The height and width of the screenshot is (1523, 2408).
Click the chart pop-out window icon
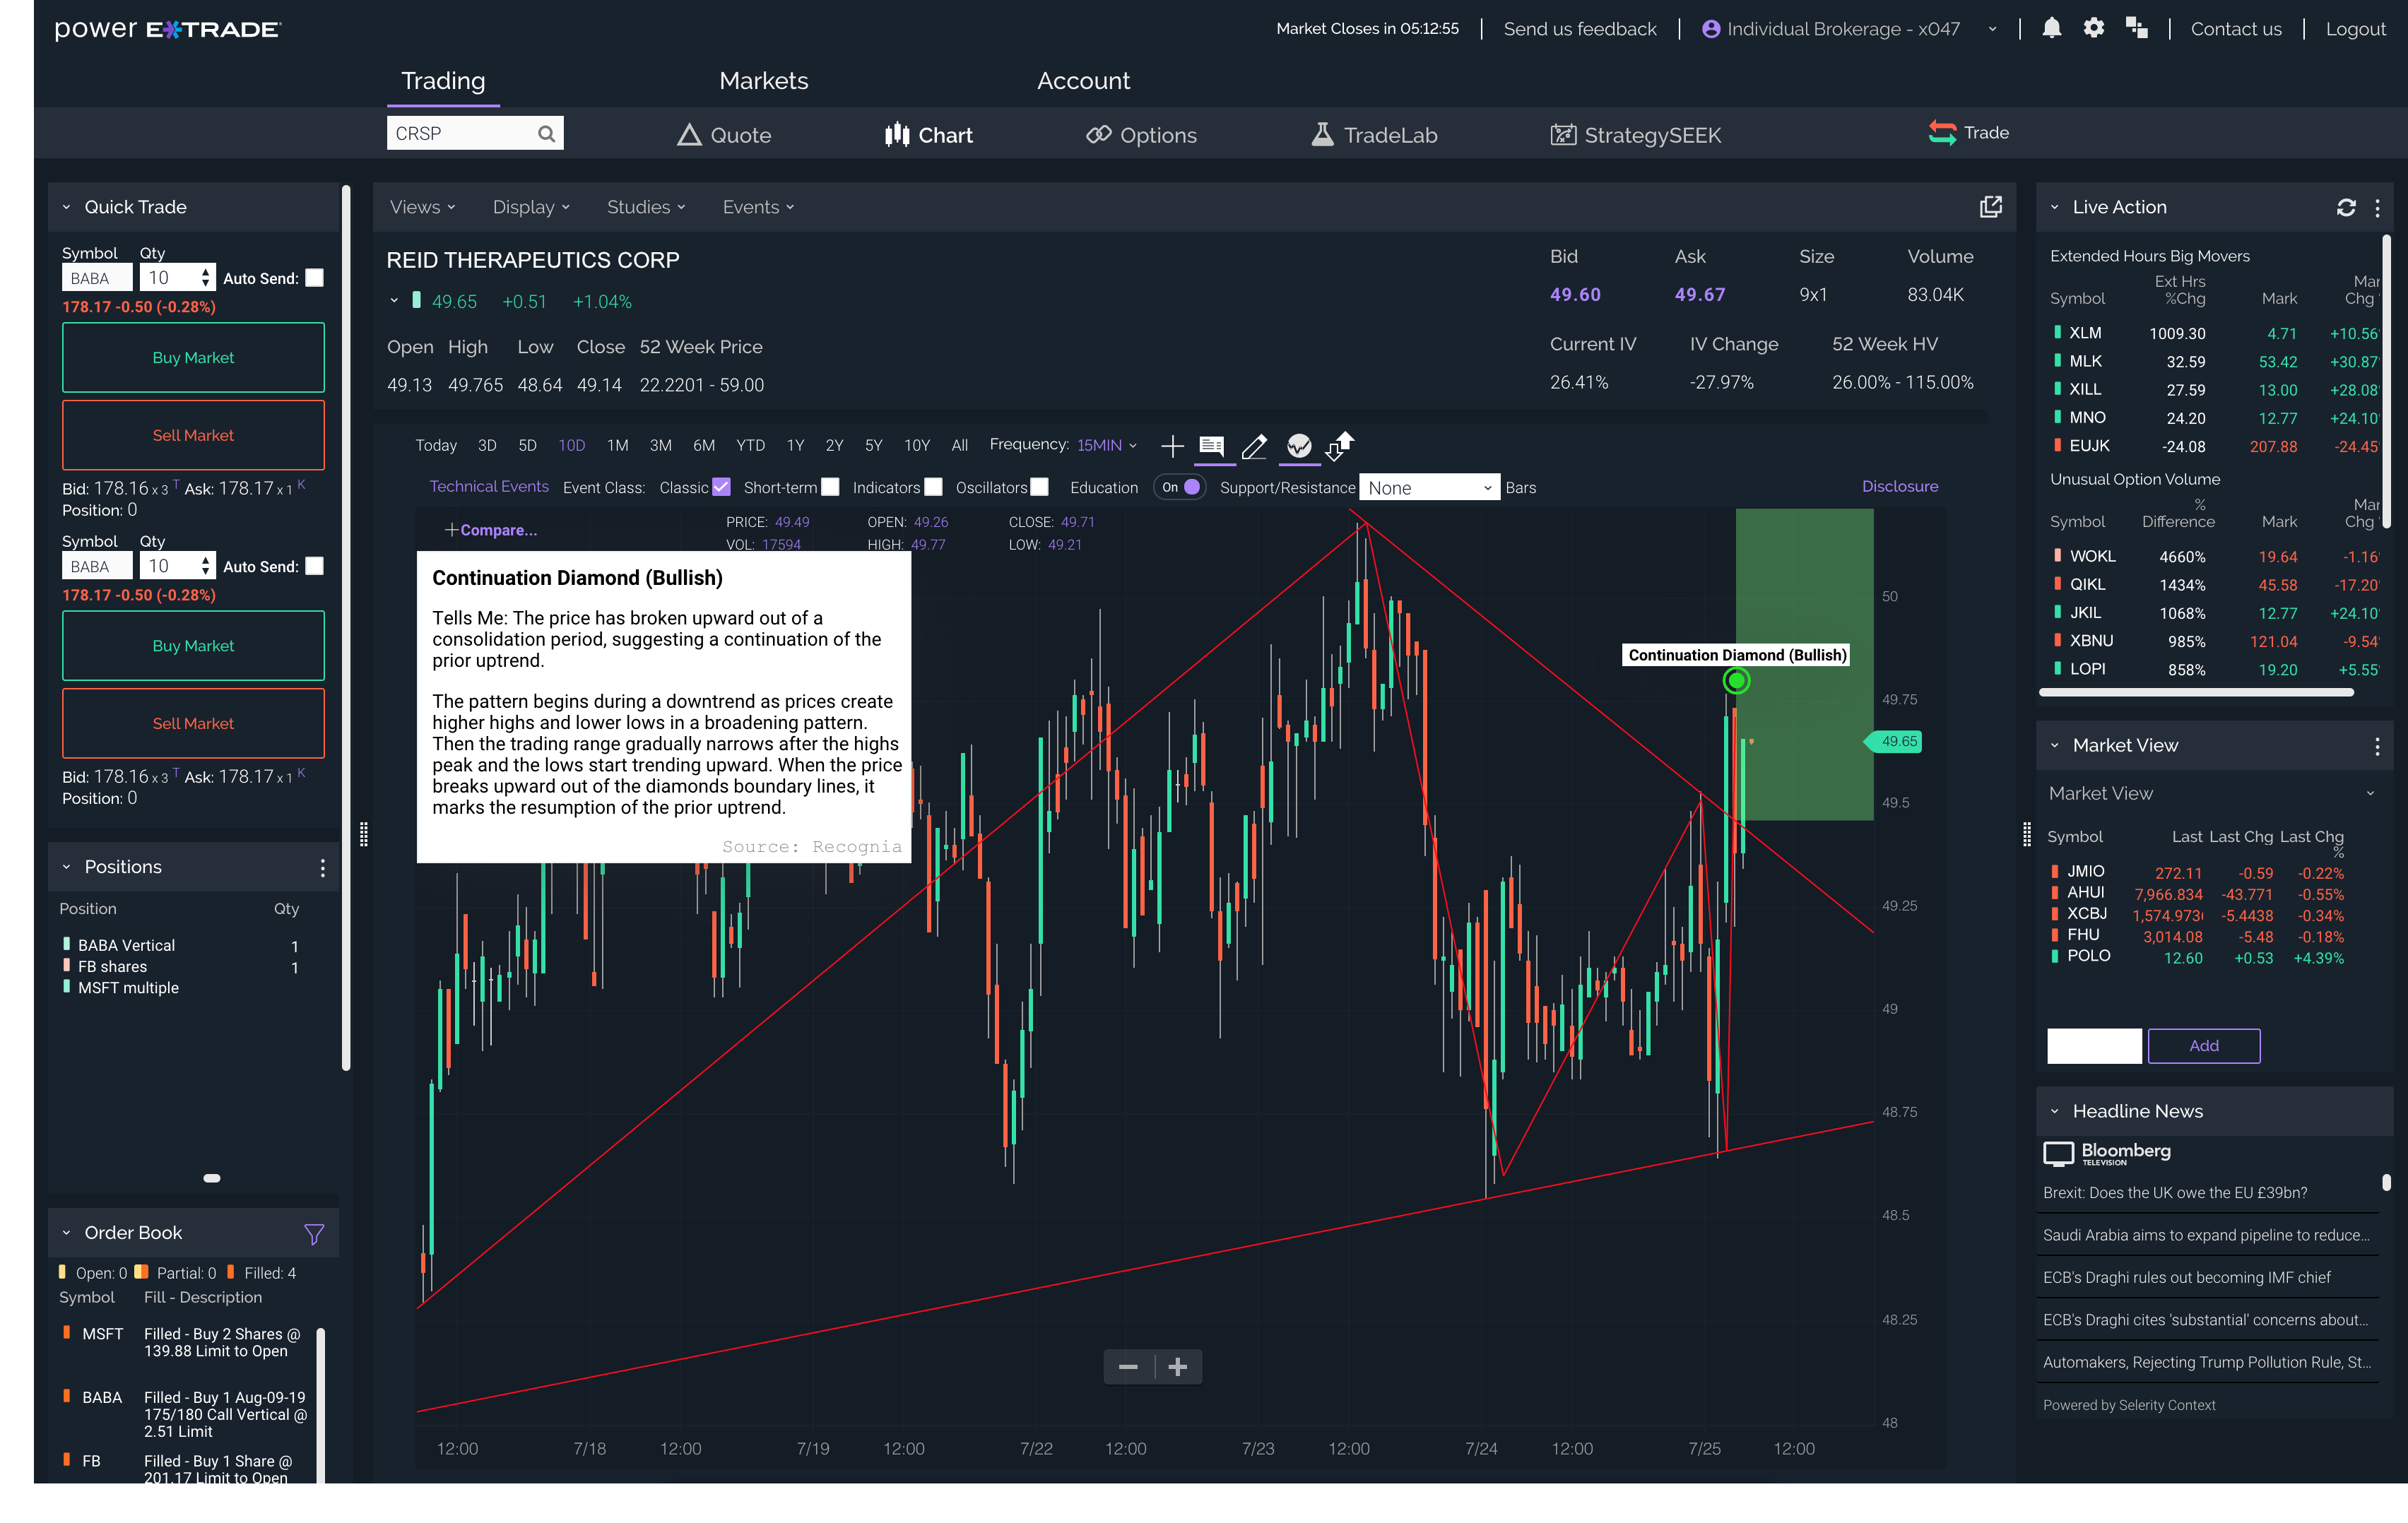pyautogui.click(x=1990, y=207)
